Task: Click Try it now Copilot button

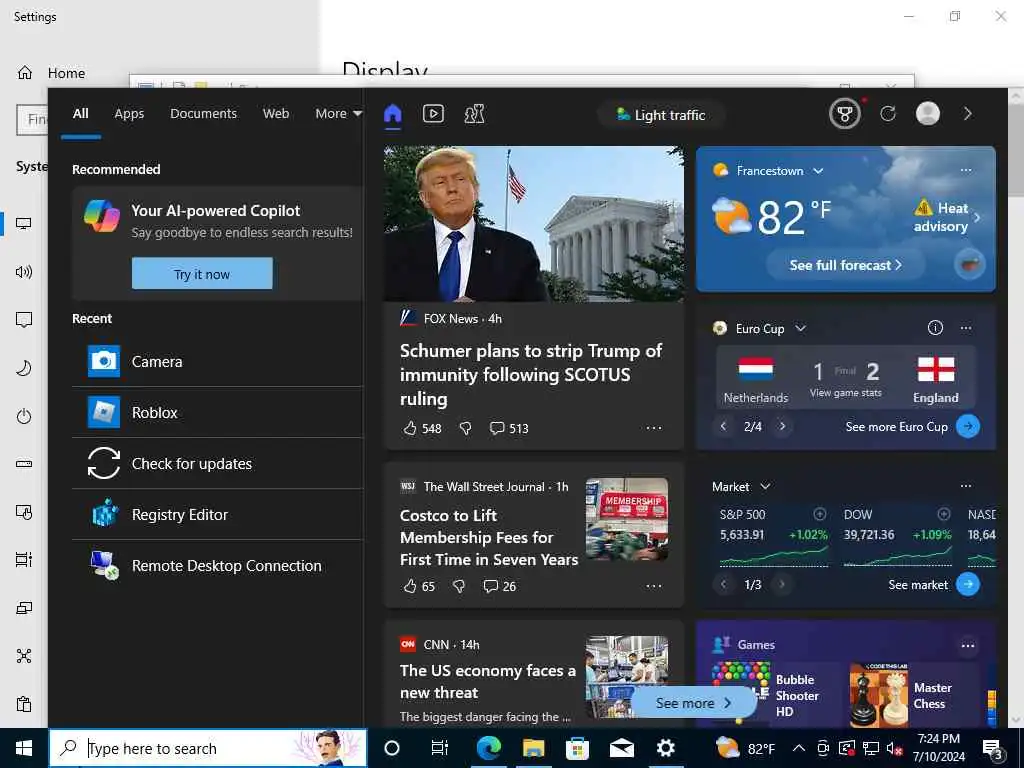Action: [x=202, y=274]
